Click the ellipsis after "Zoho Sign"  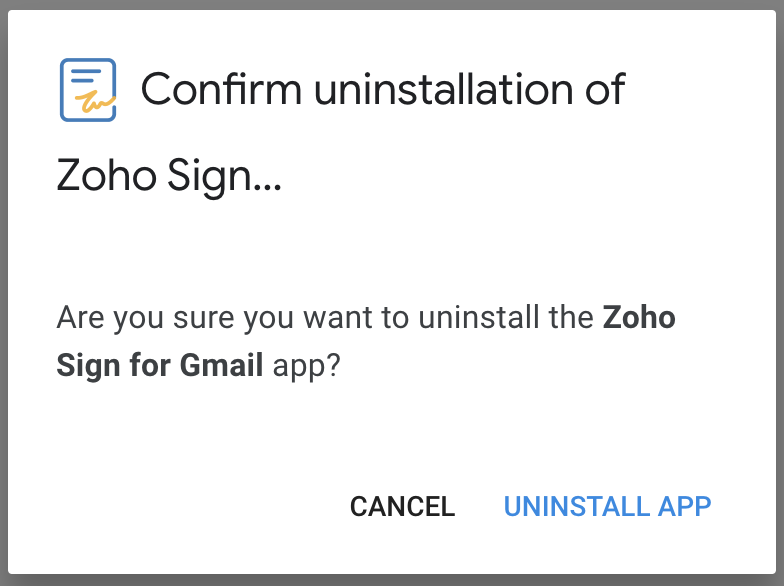[x=266, y=185]
